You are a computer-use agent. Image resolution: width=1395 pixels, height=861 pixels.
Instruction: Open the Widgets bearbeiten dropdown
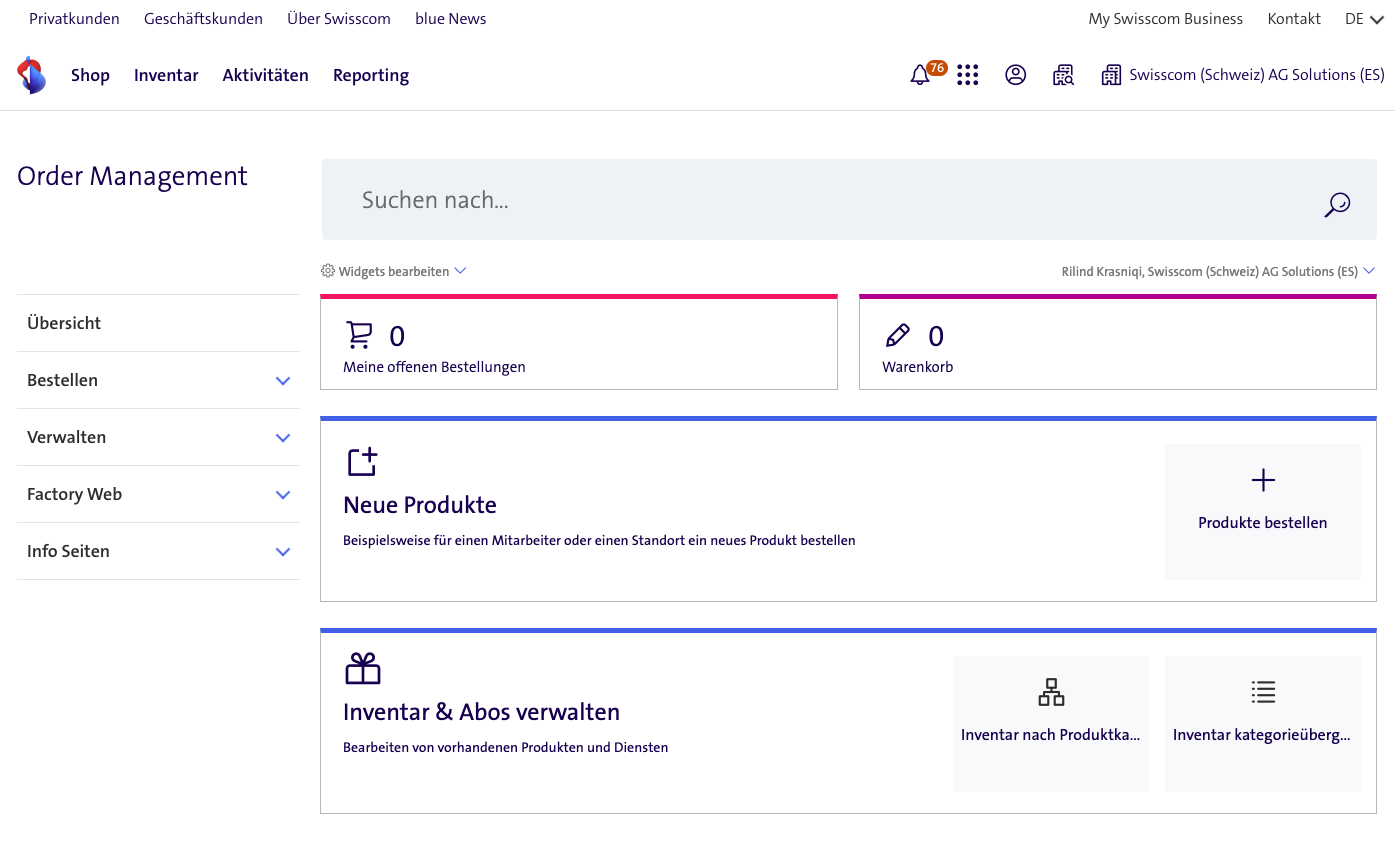(x=394, y=271)
